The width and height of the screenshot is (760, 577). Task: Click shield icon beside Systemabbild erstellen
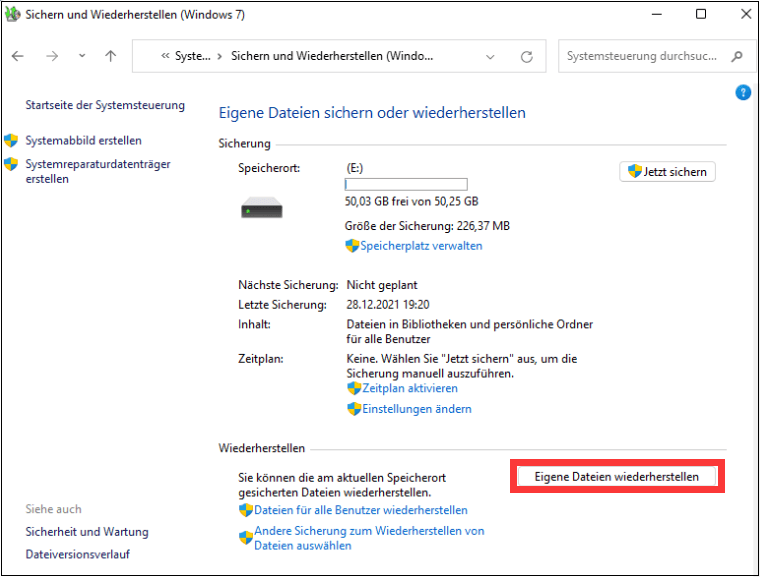[11, 141]
